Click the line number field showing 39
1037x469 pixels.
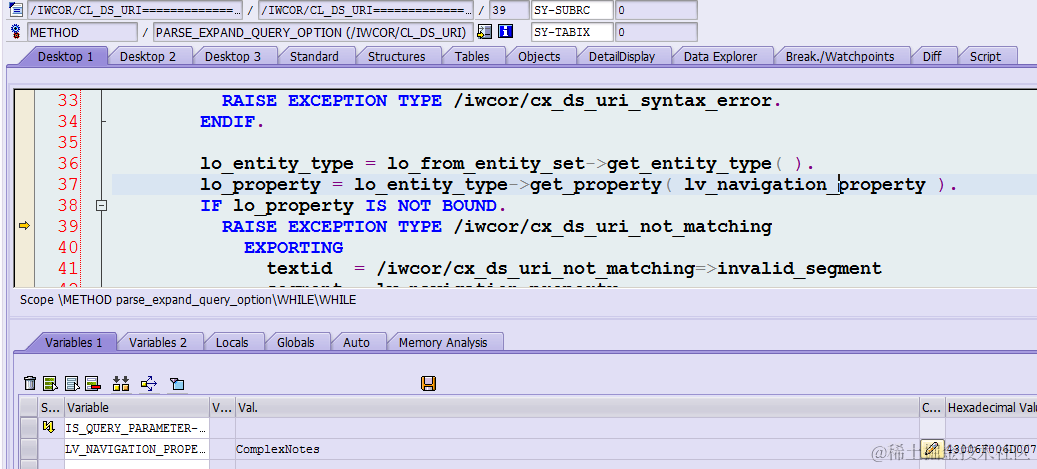[x=509, y=10]
